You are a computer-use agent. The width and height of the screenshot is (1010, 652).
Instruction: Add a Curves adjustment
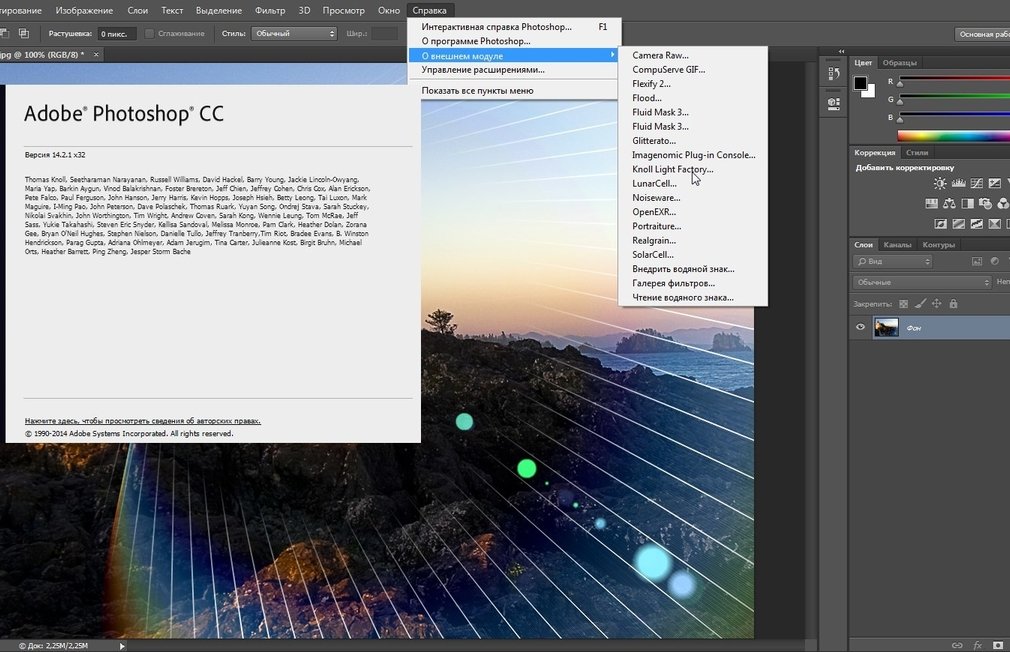tap(977, 184)
